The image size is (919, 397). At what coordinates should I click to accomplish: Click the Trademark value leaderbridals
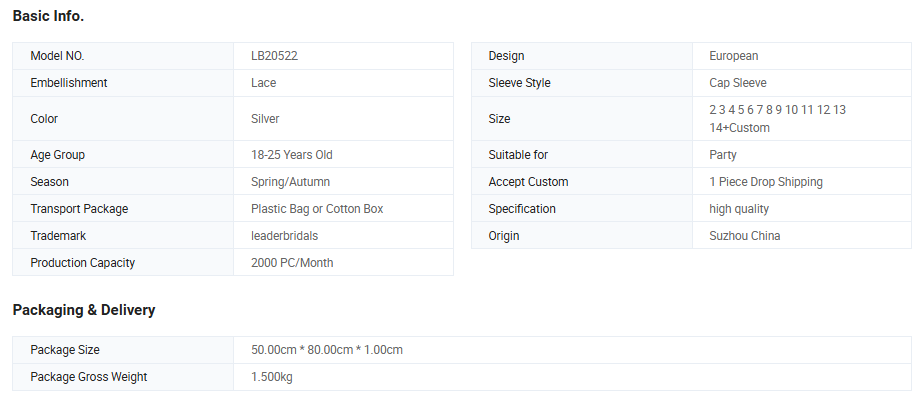(284, 236)
